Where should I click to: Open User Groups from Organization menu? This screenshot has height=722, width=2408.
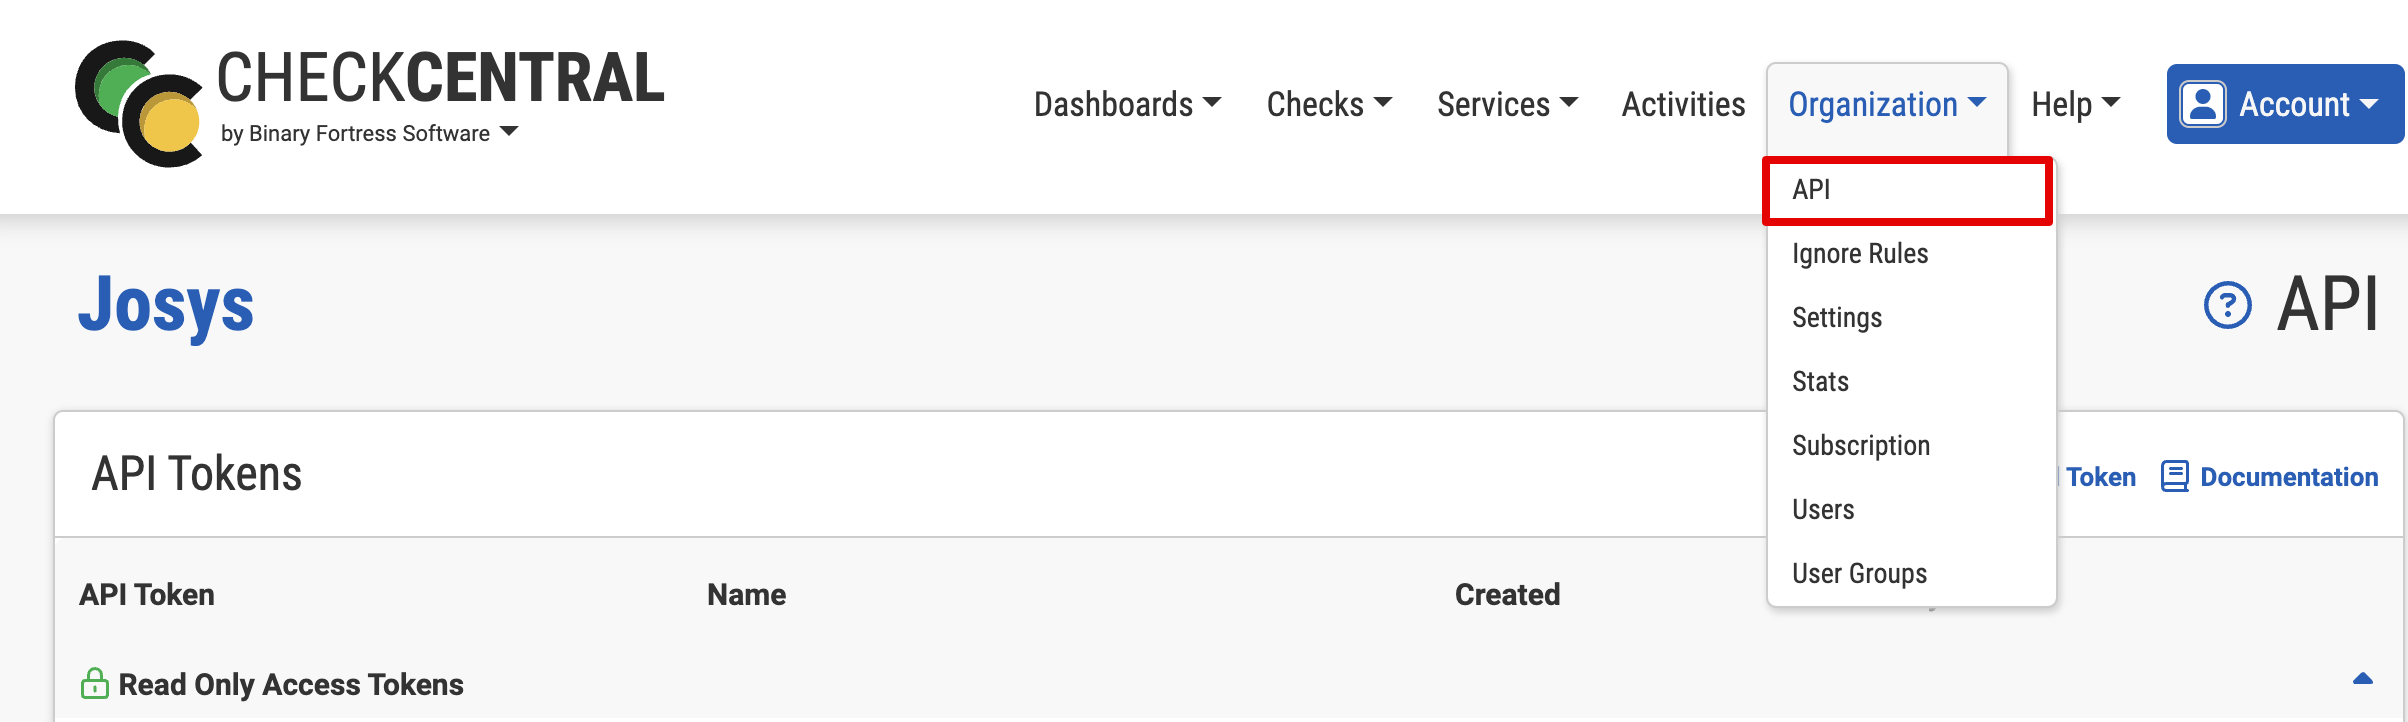(1859, 574)
